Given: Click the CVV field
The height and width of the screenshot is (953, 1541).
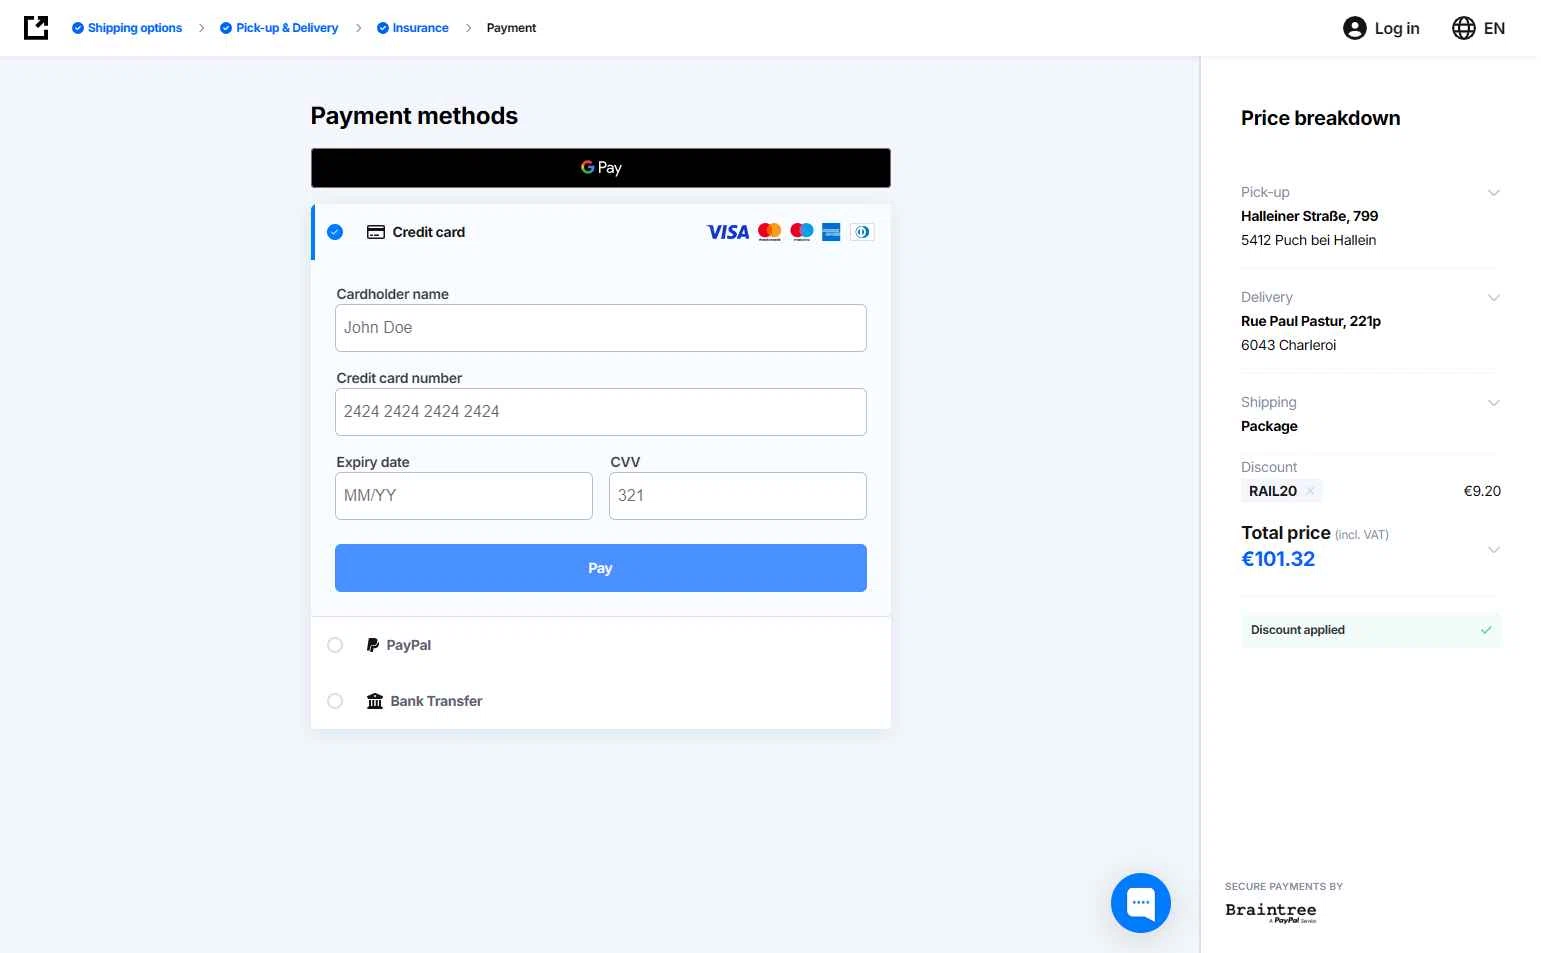Looking at the screenshot, I should (x=738, y=496).
